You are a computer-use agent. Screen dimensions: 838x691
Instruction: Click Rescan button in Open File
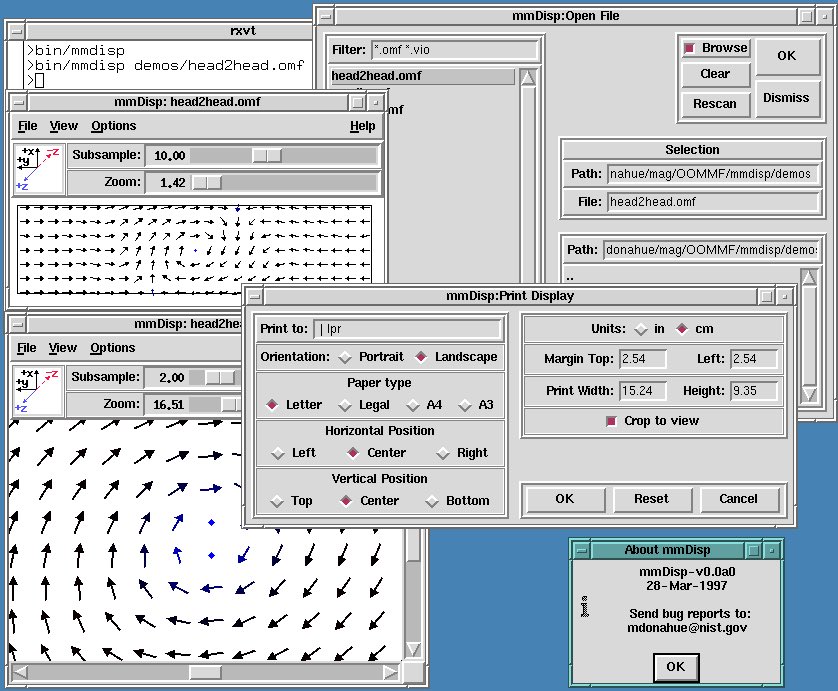coord(715,104)
